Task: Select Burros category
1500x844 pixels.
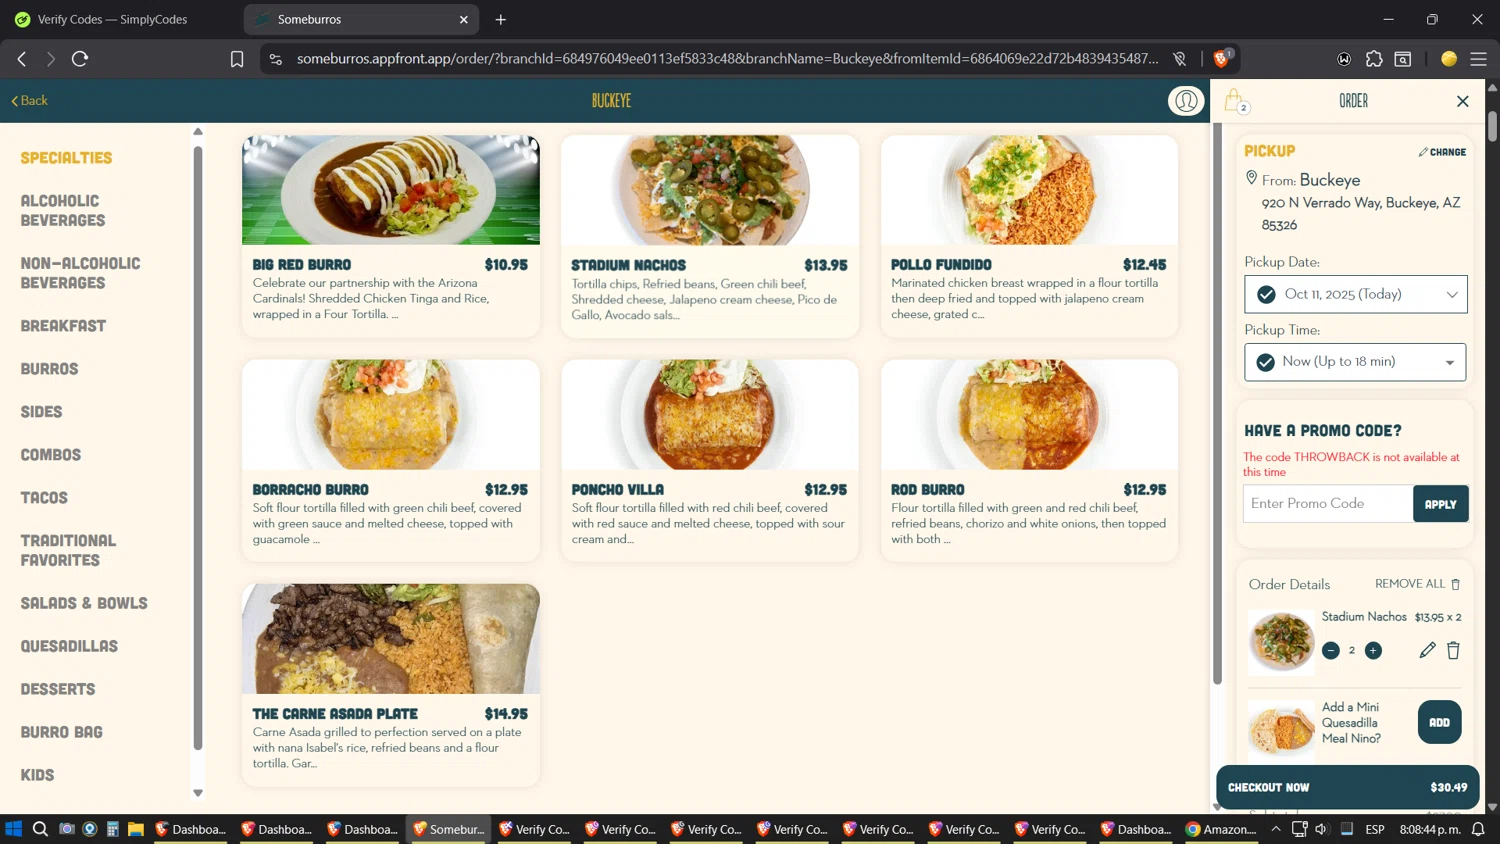Action: [49, 369]
